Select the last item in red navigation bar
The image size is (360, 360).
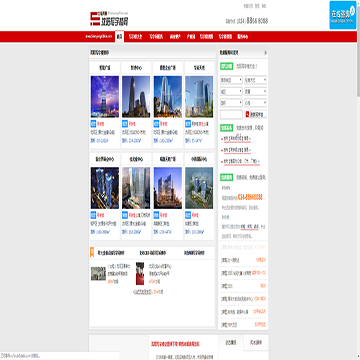pyautogui.click(x=242, y=37)
